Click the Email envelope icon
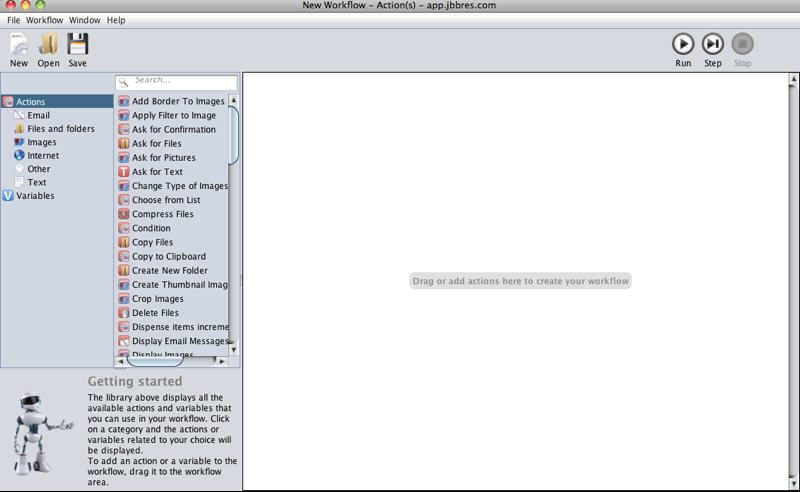The image size is (800, 492). pos(19,115)
